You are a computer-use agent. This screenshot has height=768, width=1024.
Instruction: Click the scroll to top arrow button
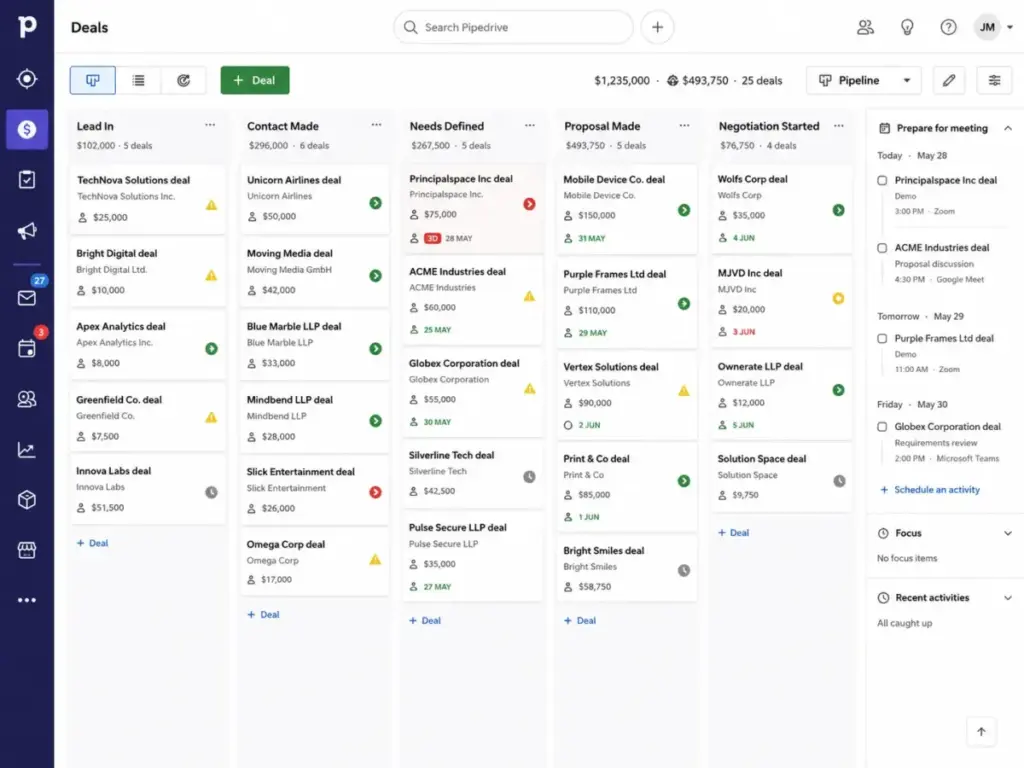click(981, 731)
